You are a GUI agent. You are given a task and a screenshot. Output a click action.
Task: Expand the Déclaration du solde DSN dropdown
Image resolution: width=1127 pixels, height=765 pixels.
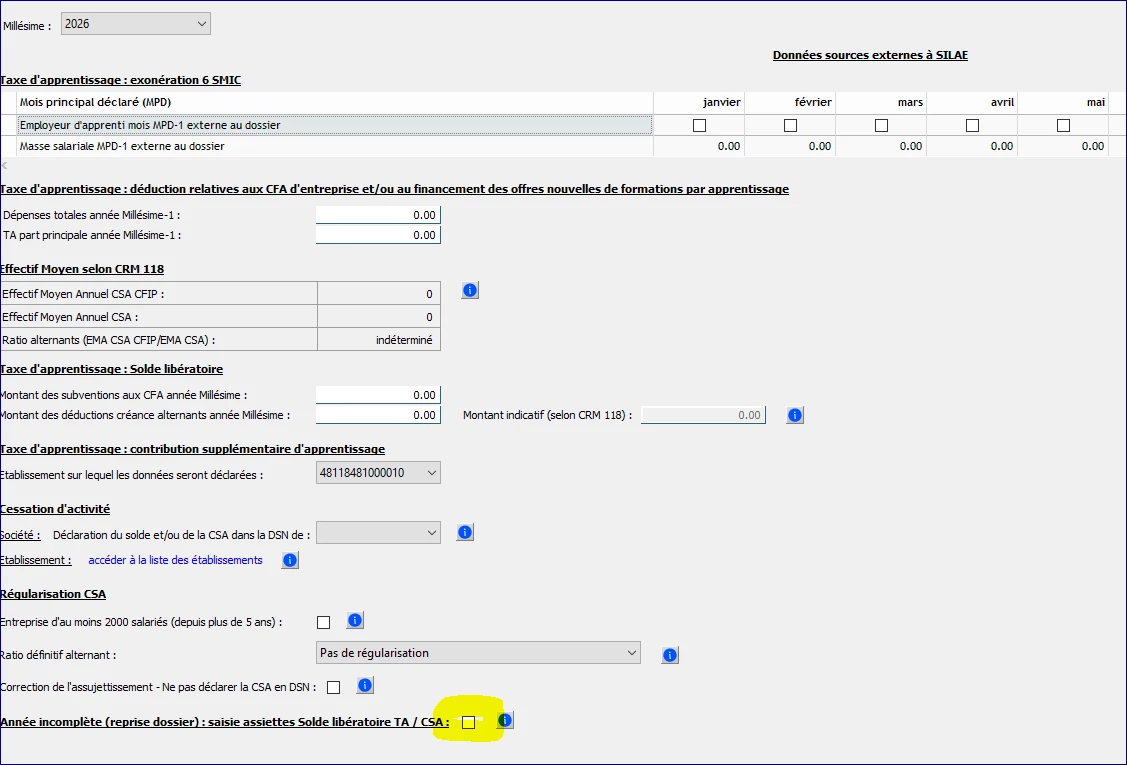coord(378,533)
